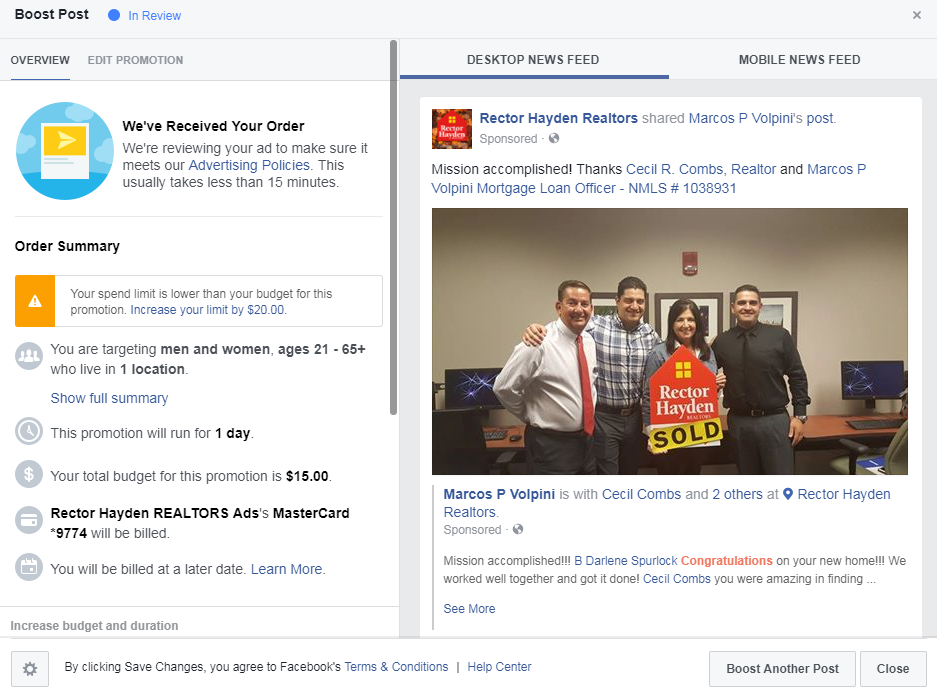
Task: Click the left panel vertical scrollbar
Action: click(x=393, y=227)
